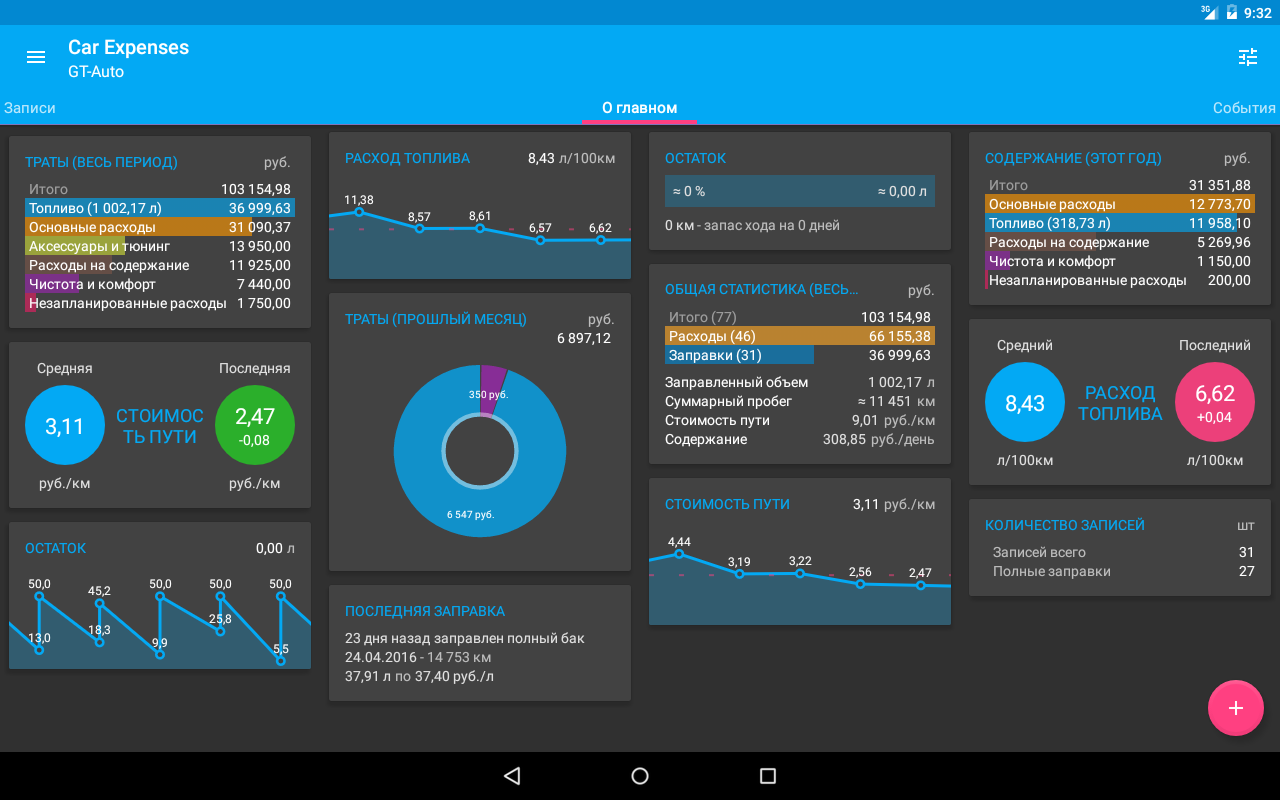This screenshot has width=1280, height=800.
Task: Open the hamburger navigation menu
Action: pyautogui.click(x=36, y=57)
